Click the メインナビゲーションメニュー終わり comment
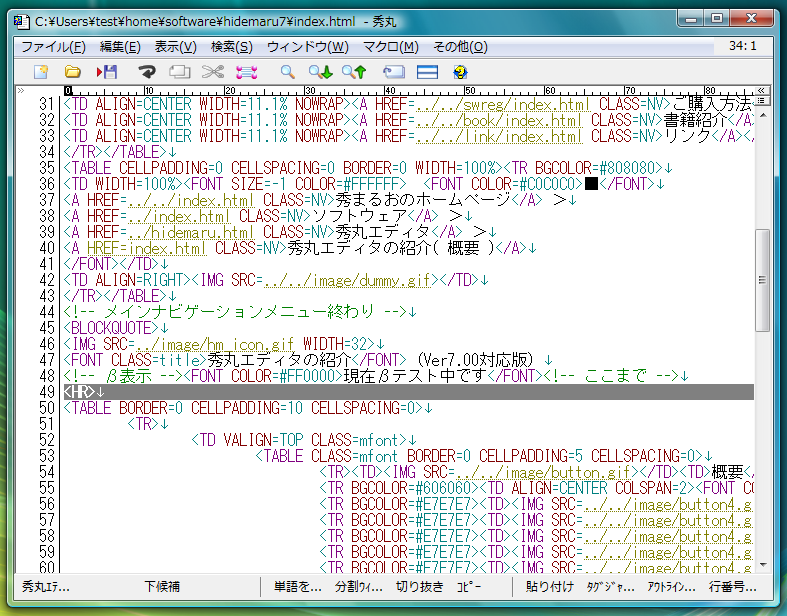The height and width of the screenshot is (616, 787). 239,312
